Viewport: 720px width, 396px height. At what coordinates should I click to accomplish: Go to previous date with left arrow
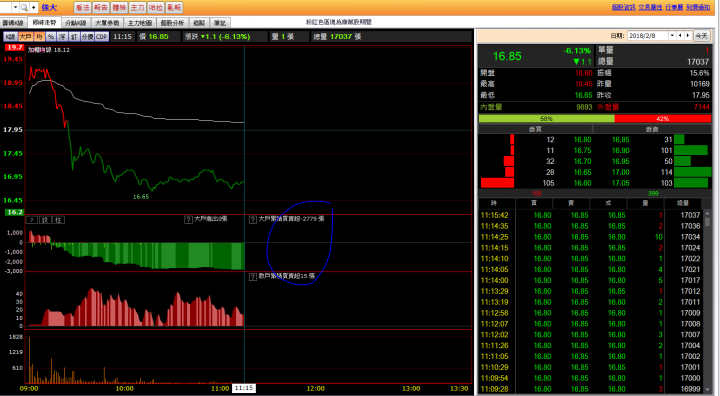(680, 36)
